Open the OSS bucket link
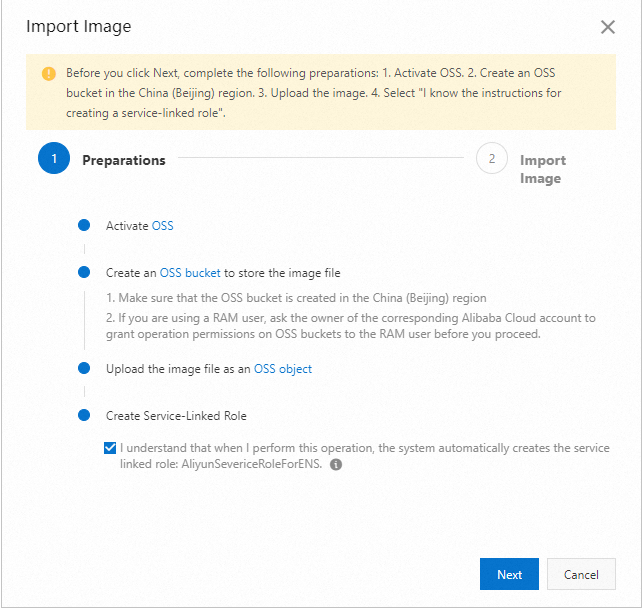Image resolution: width=642 pixels, height=608 pixels. pyautogui.click(x=190, y=272)
